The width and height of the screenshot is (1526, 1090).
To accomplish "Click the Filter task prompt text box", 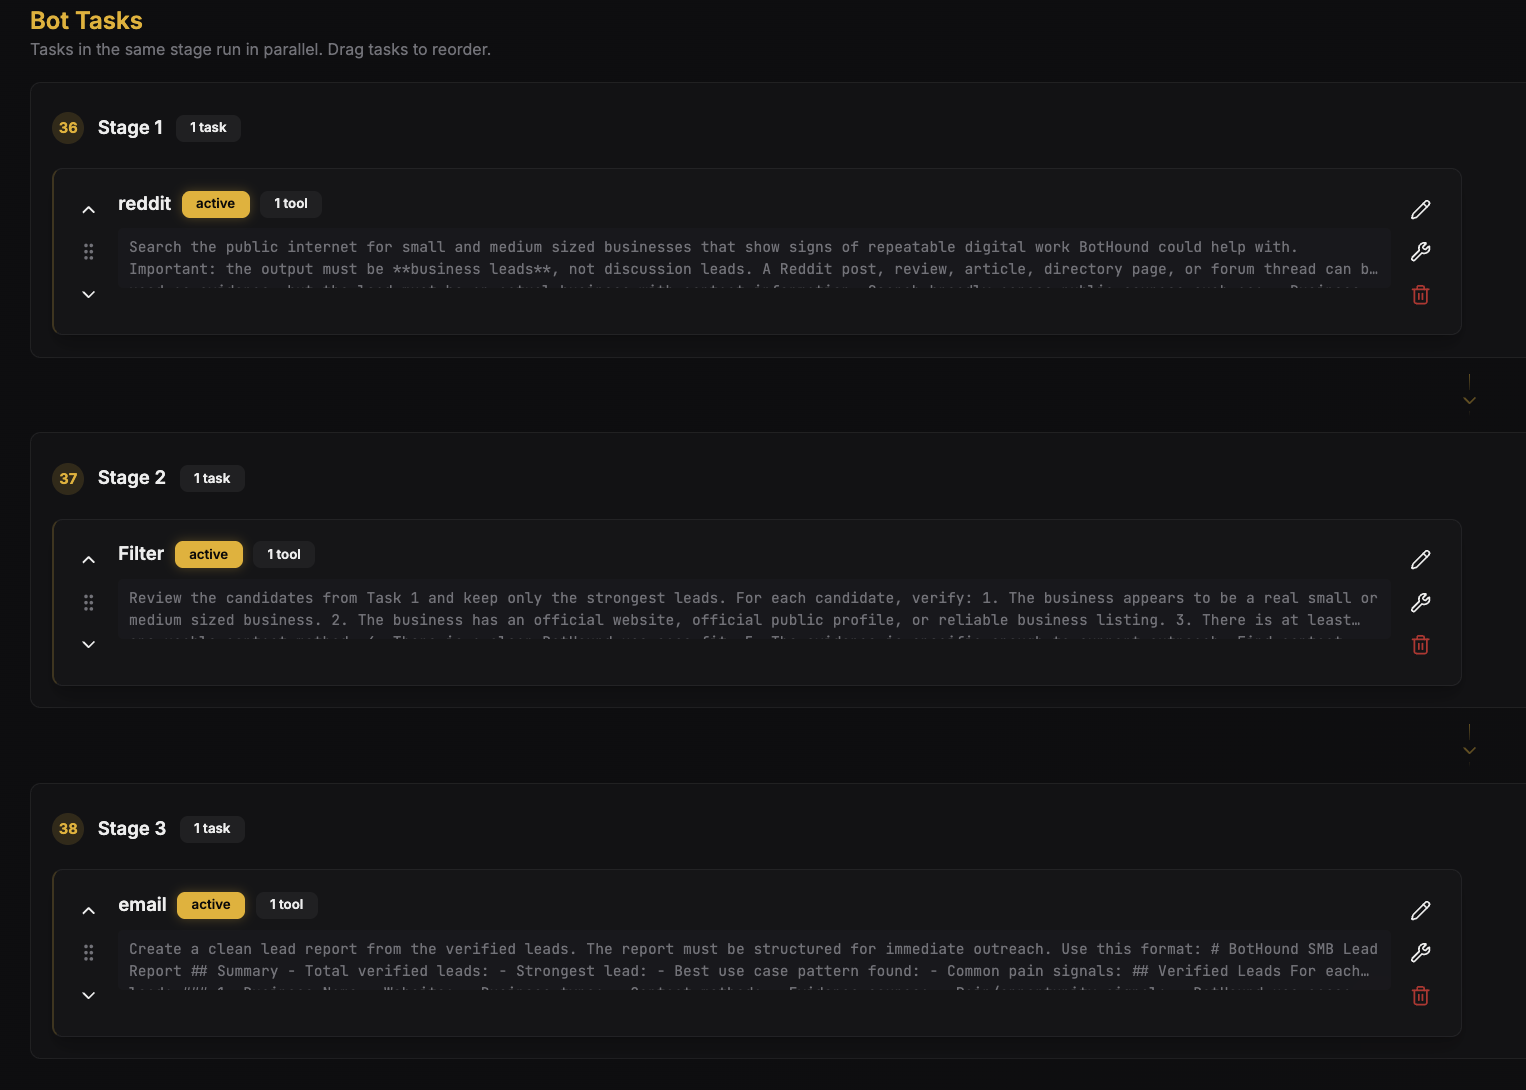I will pos(754,610).
